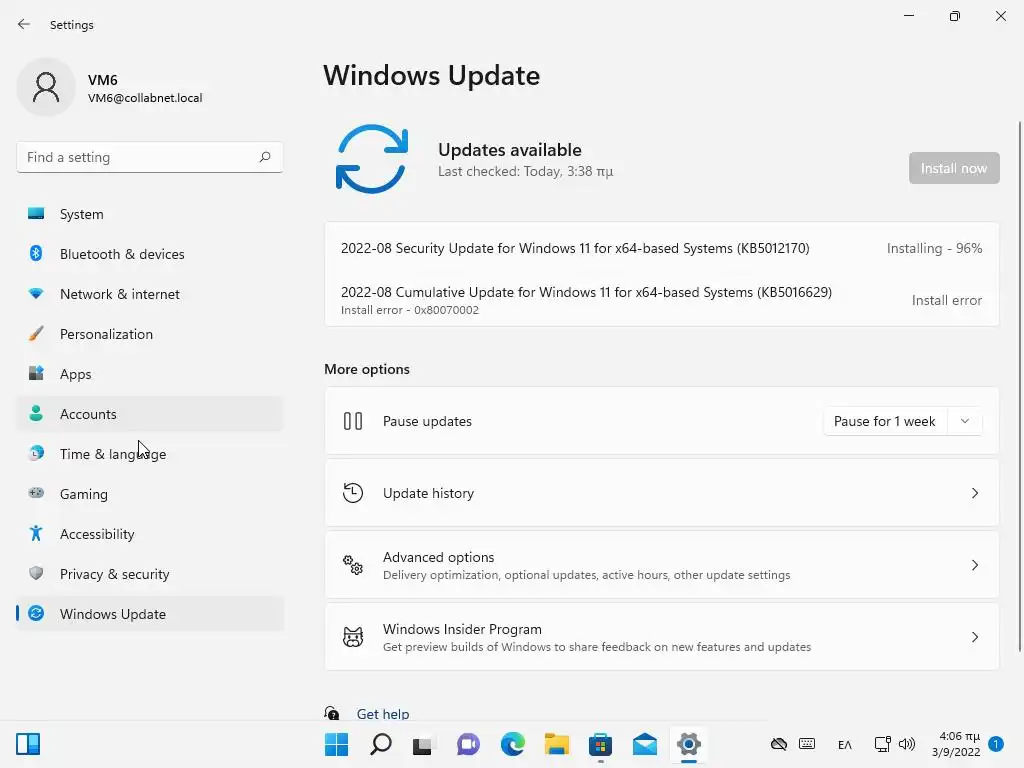The height and width of the screenshot is (768, 1024).
Task: Expand Update history chevron
Action: [974, 493]
